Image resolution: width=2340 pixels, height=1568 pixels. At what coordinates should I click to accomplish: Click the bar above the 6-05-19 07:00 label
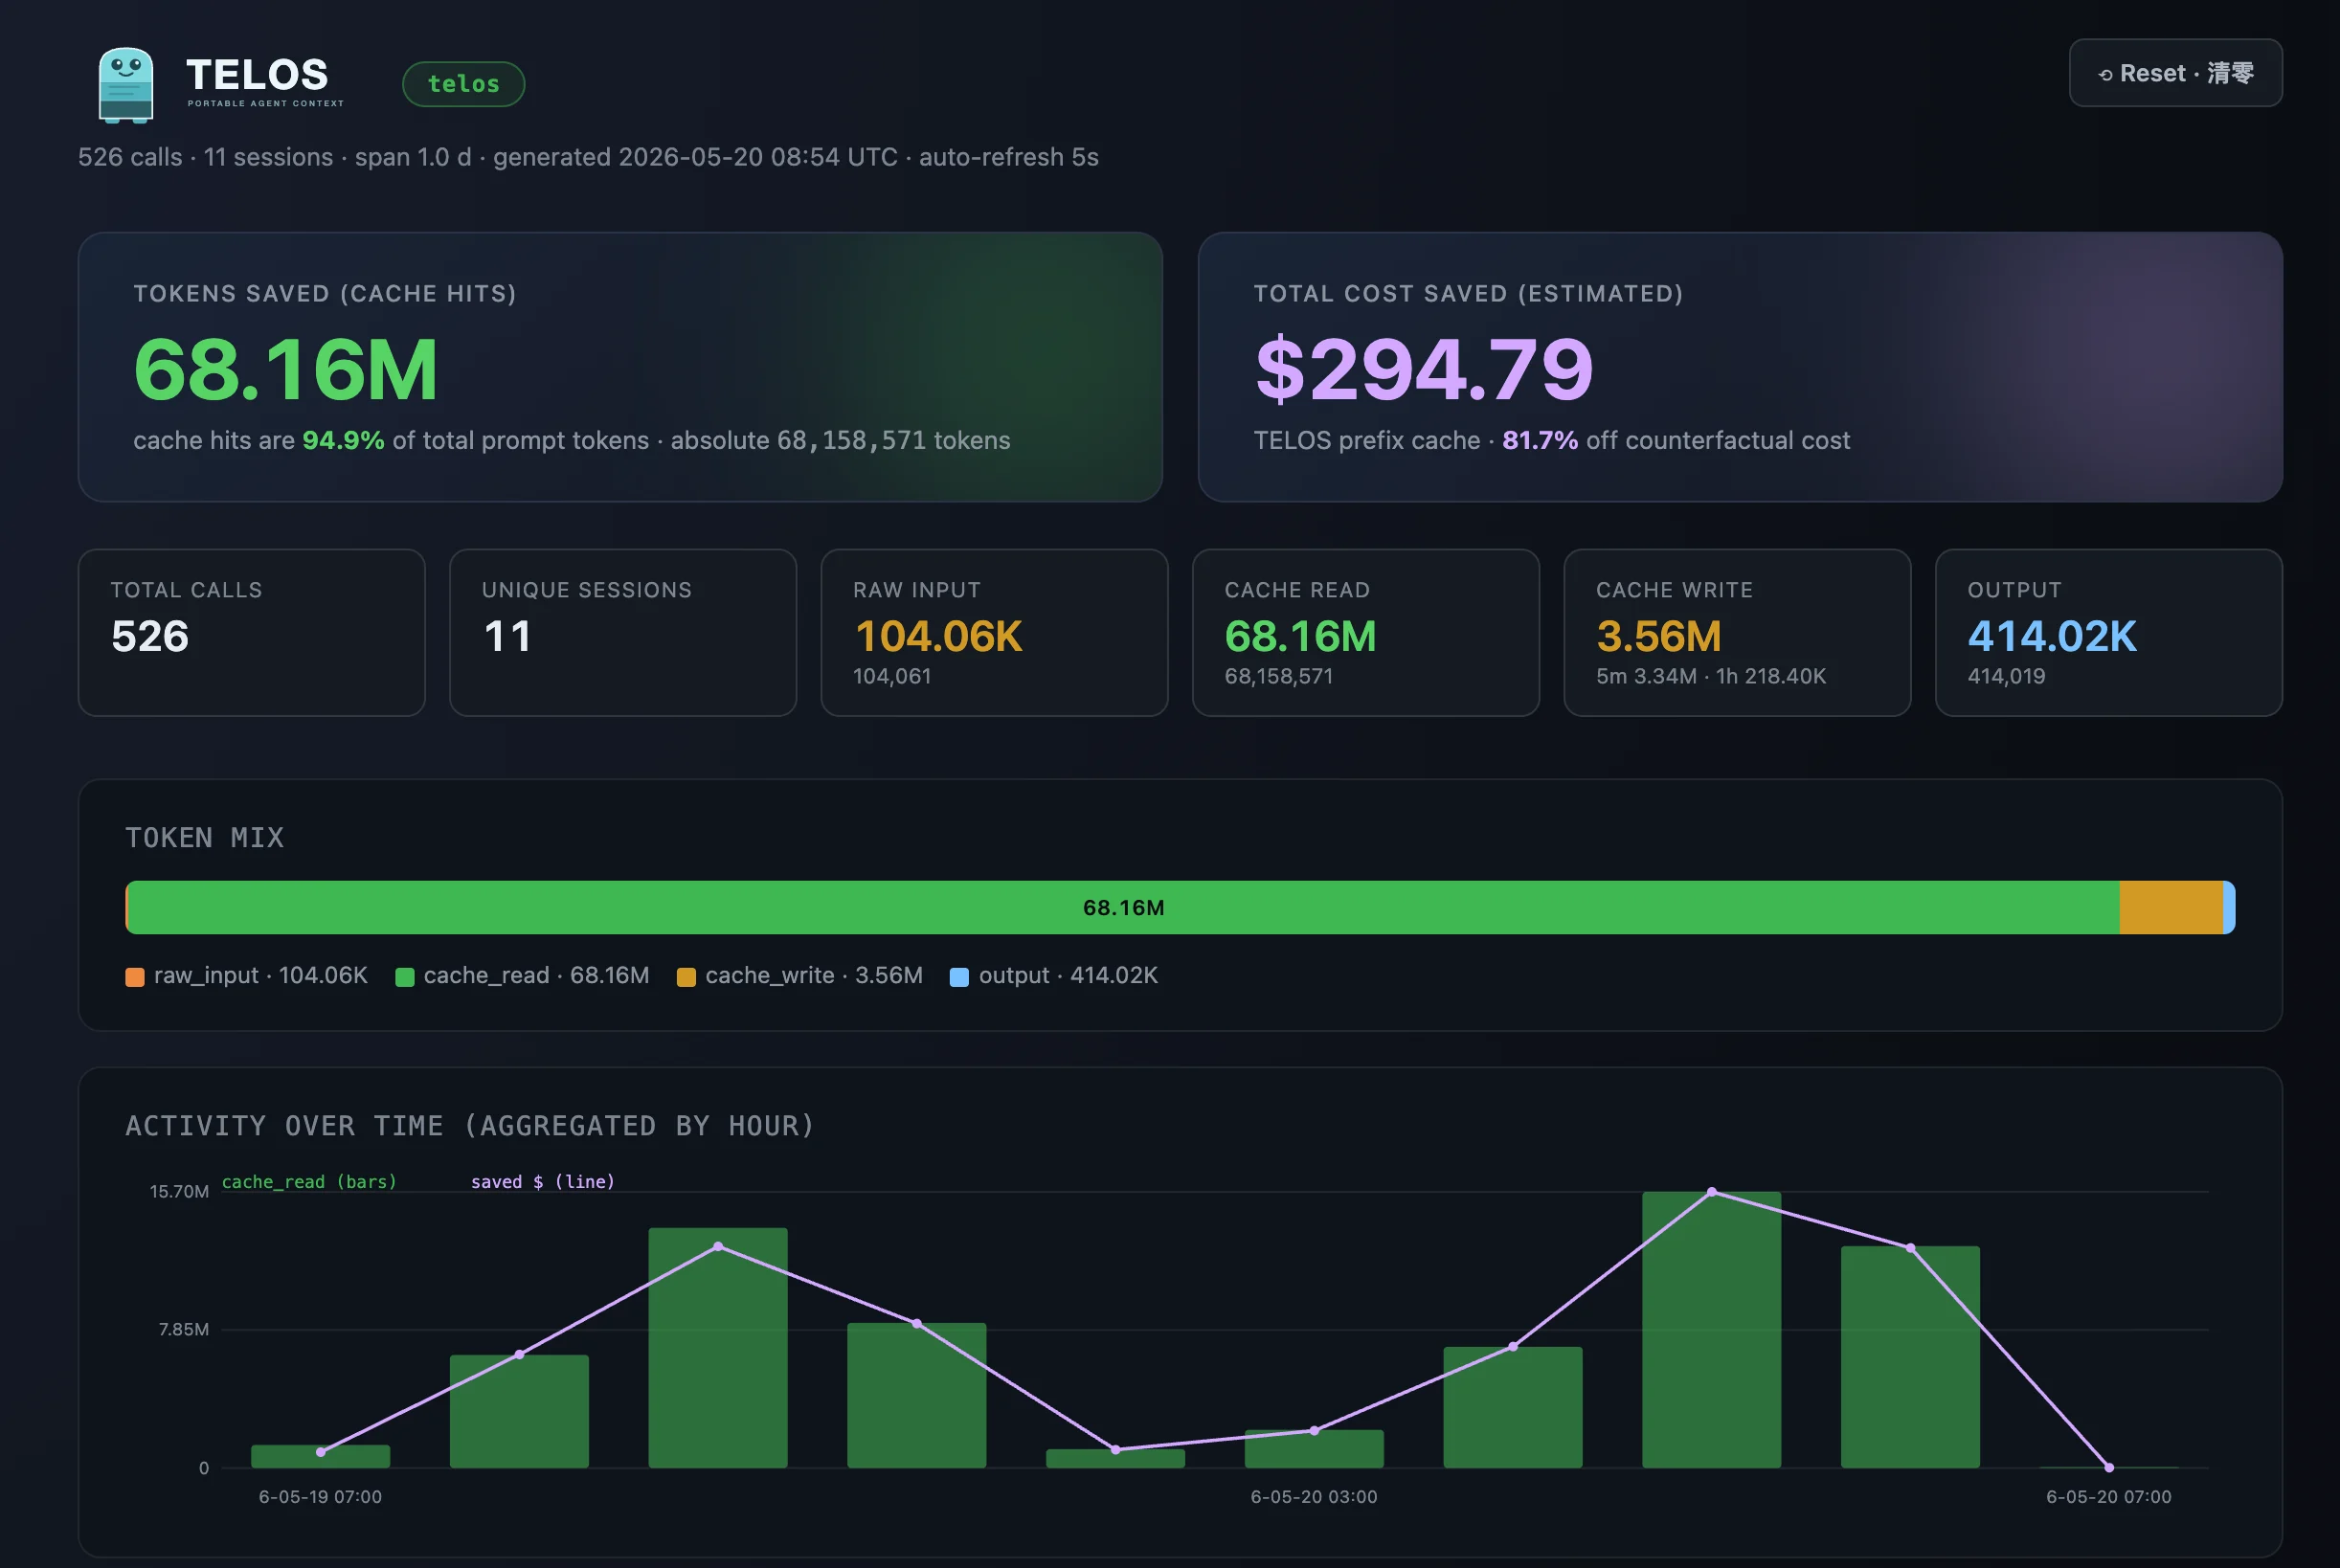[x=320, y=1456]
